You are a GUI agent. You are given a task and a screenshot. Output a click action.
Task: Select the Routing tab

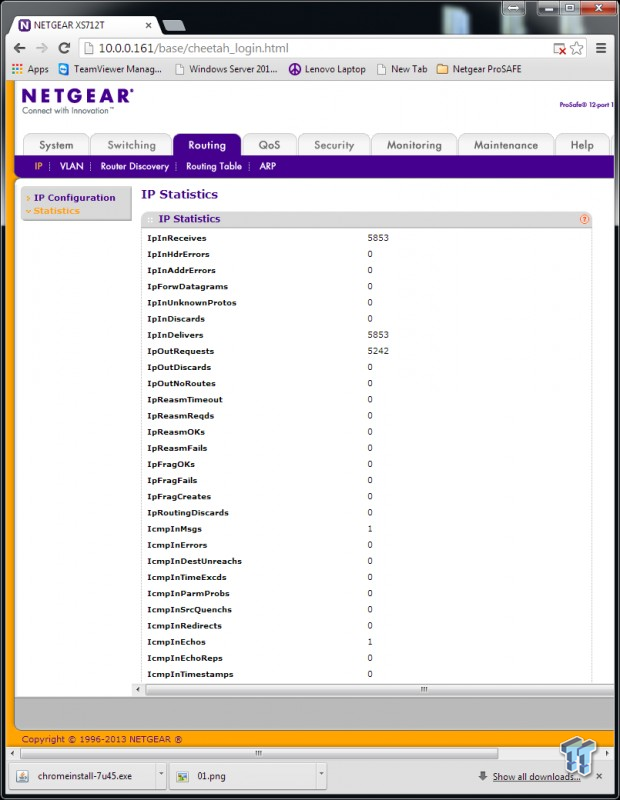pos(207,145)
